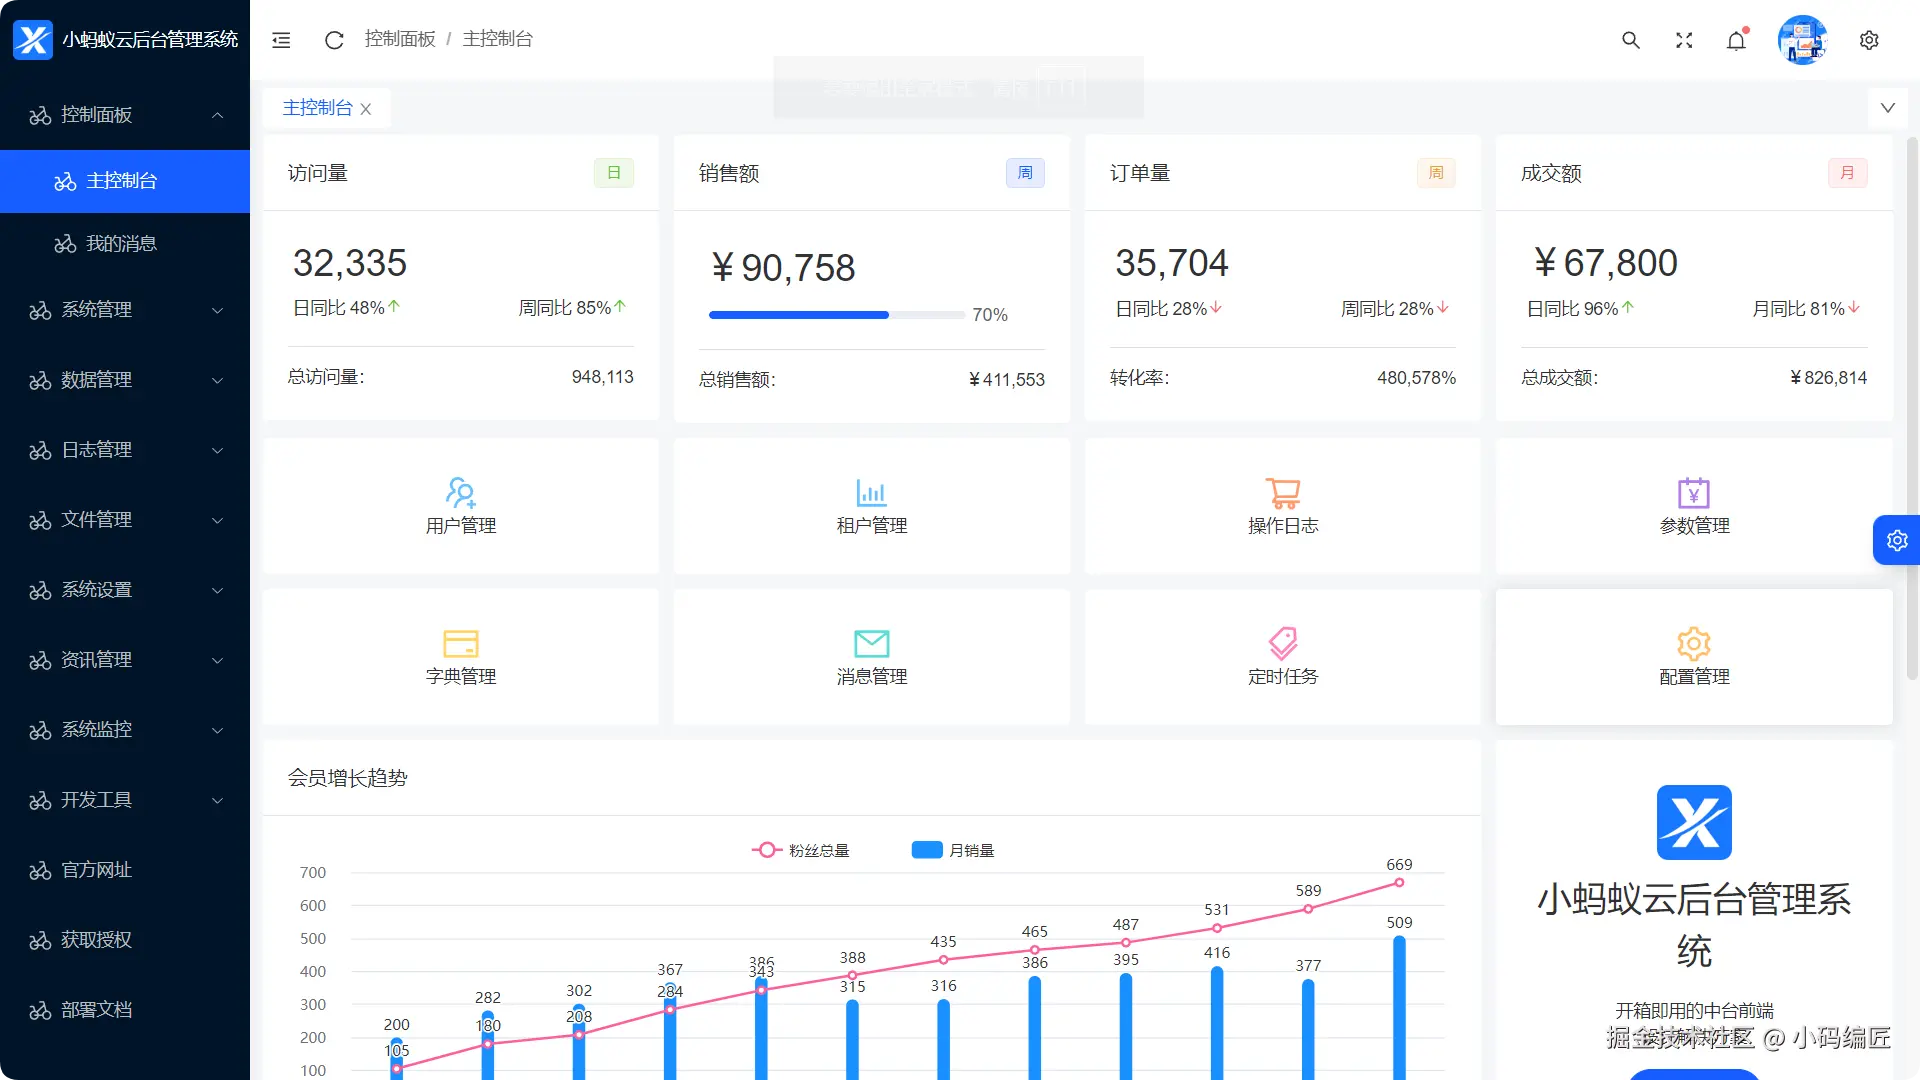
Task: Open the notification bell
Action: (x=1737, y=40)
